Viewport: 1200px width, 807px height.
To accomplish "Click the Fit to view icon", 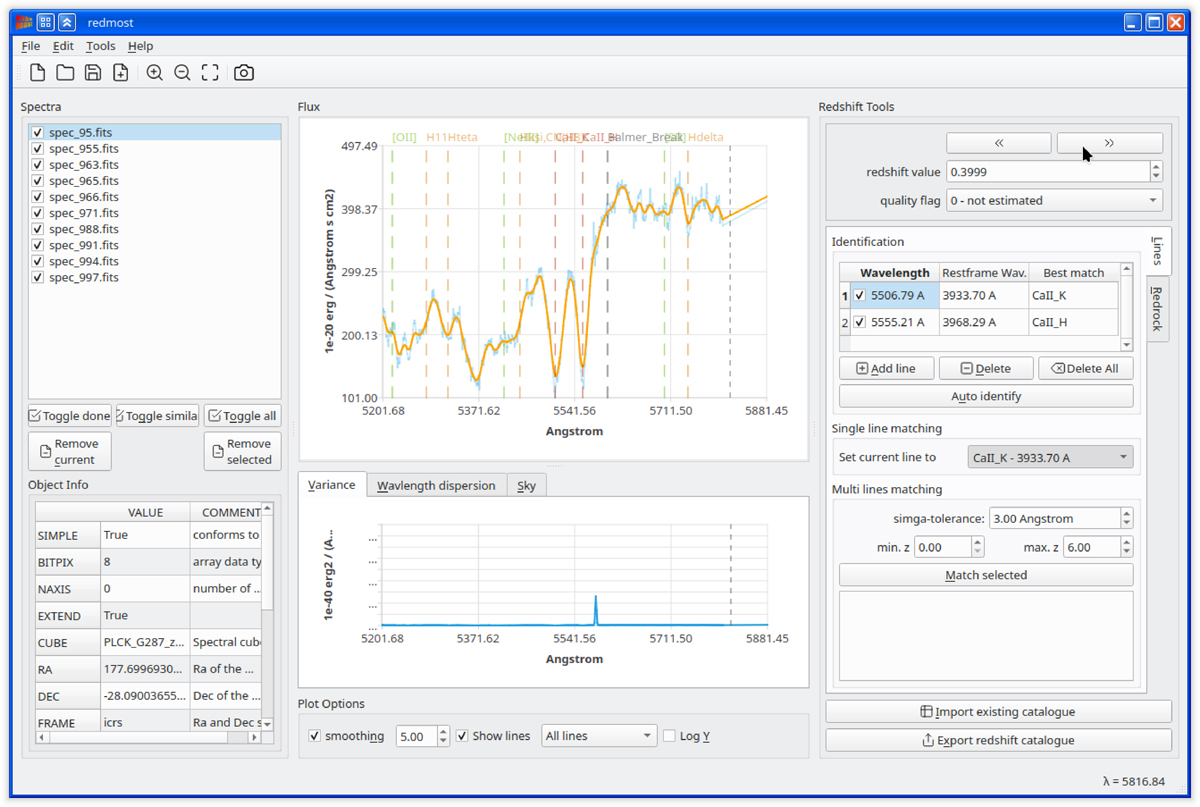I will 210,73.
